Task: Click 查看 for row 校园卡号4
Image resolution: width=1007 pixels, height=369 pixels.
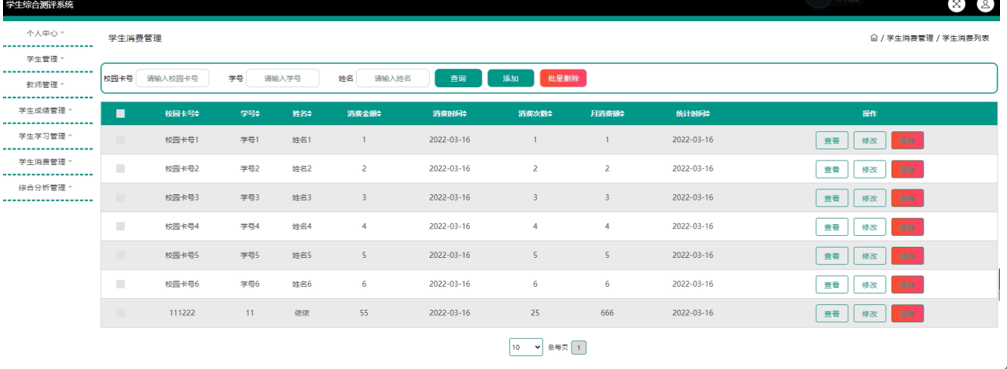Action: click(832, 227)
